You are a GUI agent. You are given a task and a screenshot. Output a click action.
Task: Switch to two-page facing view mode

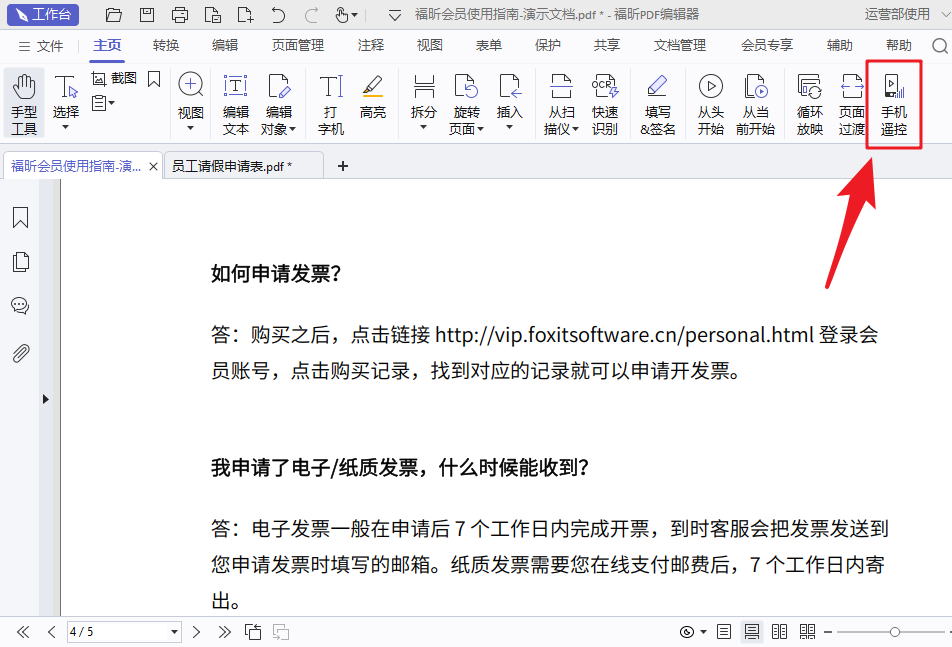click(x=779, y=632)
